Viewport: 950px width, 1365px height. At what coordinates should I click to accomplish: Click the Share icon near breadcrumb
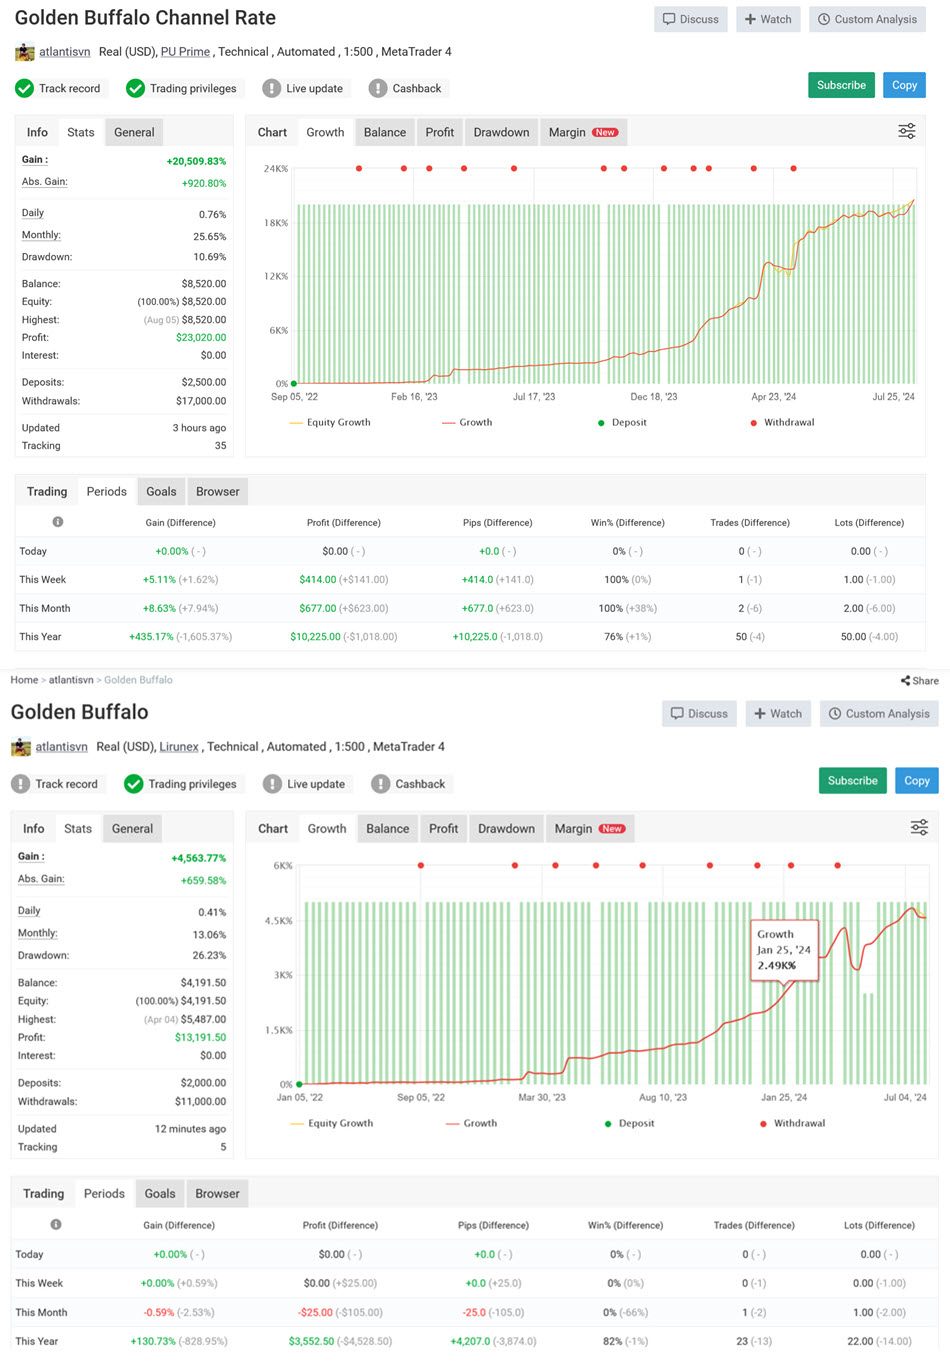point(906,681)
